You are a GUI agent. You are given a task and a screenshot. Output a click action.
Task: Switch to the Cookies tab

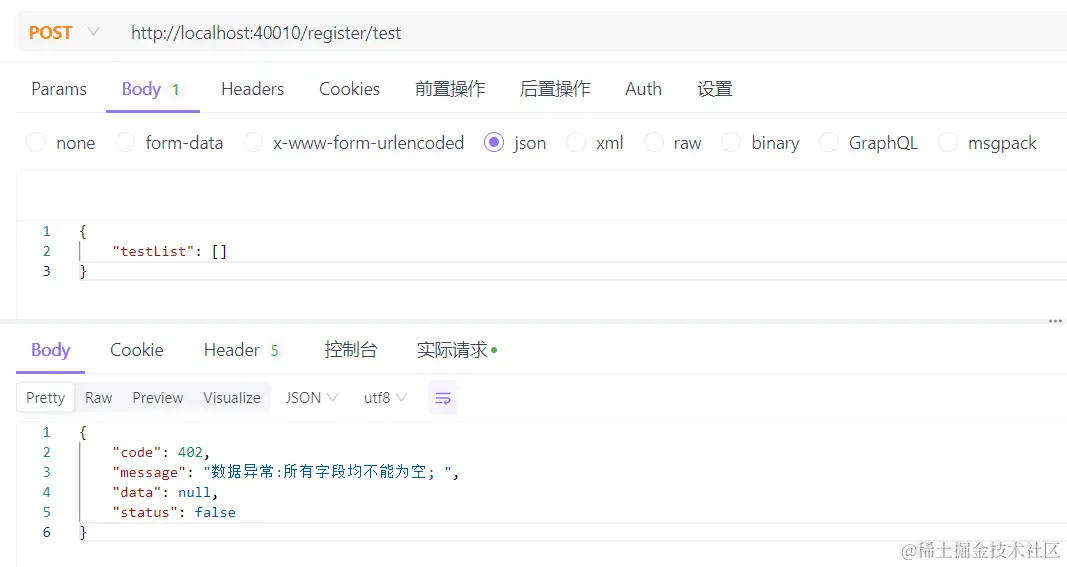point(350,89)
